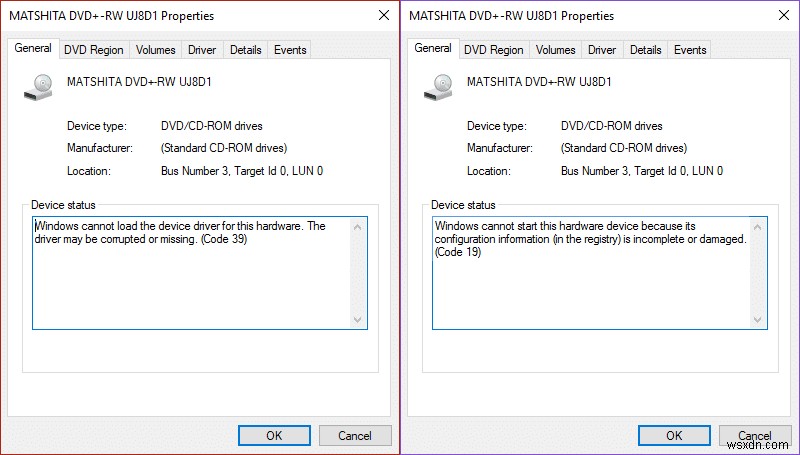
Task: Open DVD Region tab in left dialog
Action: point(94,50)
